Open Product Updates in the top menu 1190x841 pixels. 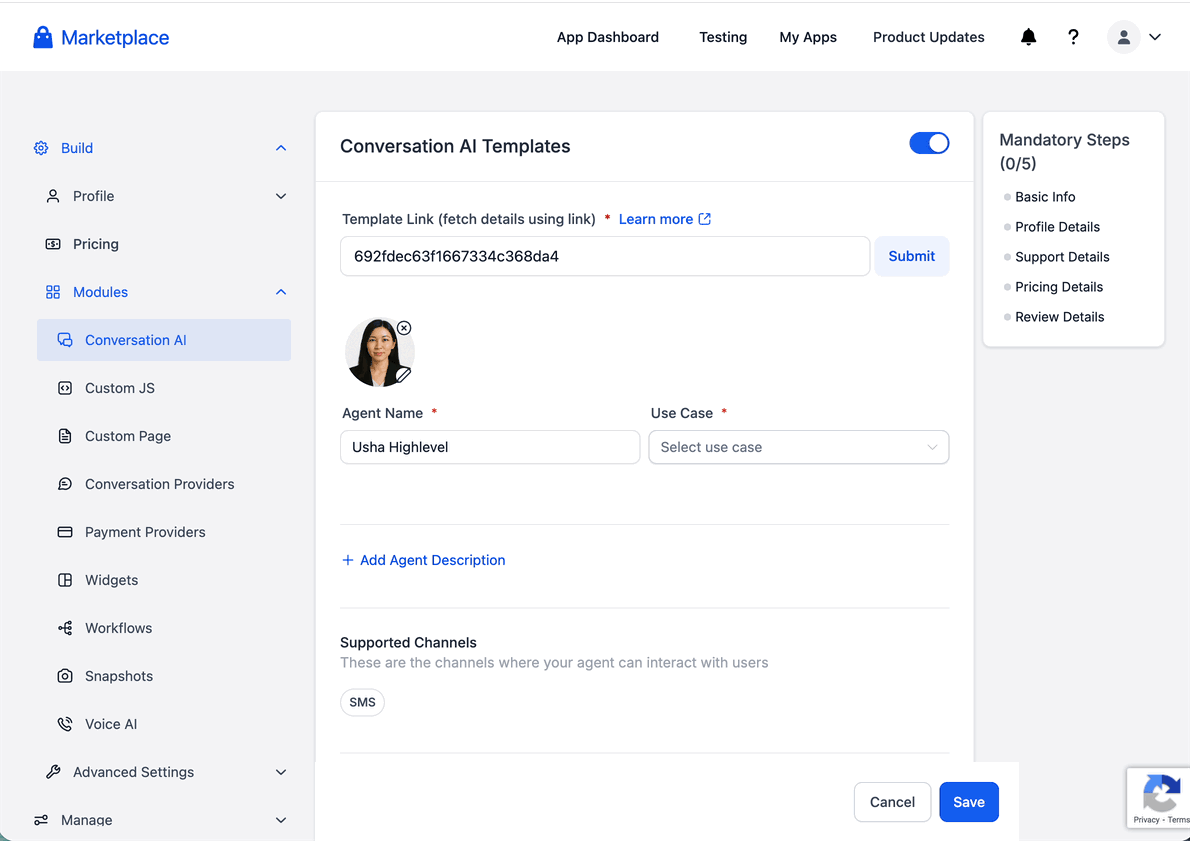tap(928, 37)
